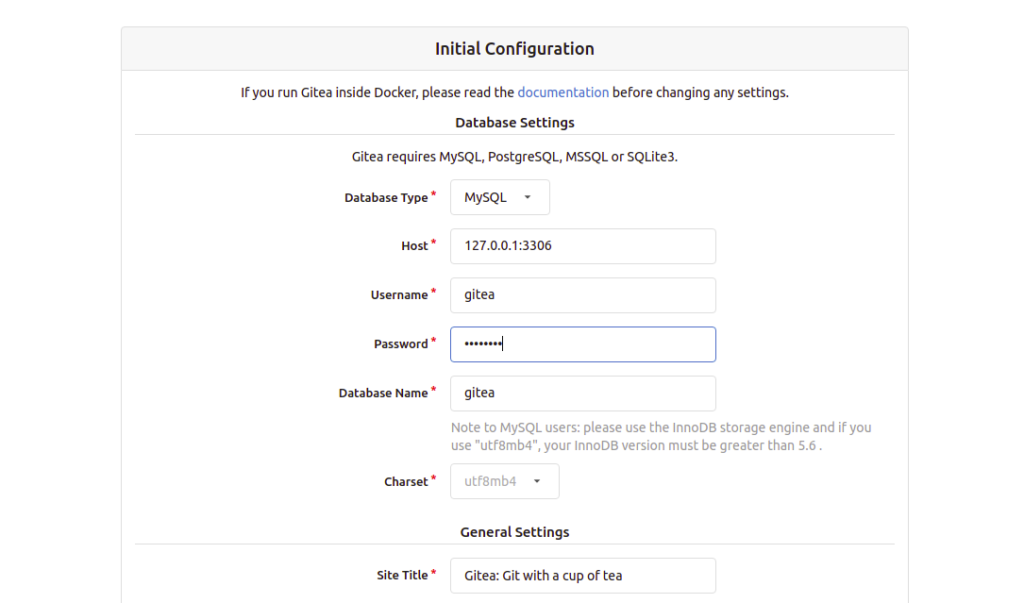
Task: Click the Charset field label
Action: coord(406,481)
